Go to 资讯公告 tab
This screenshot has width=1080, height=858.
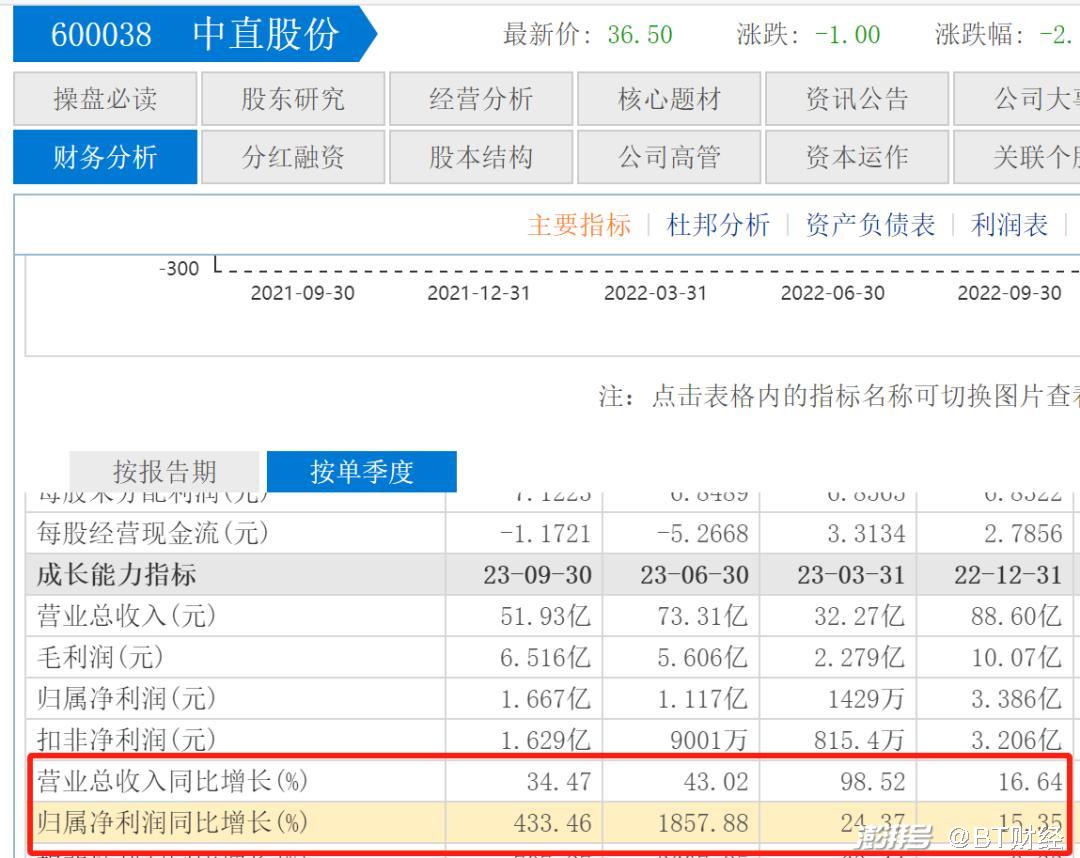tap(857, 99)
